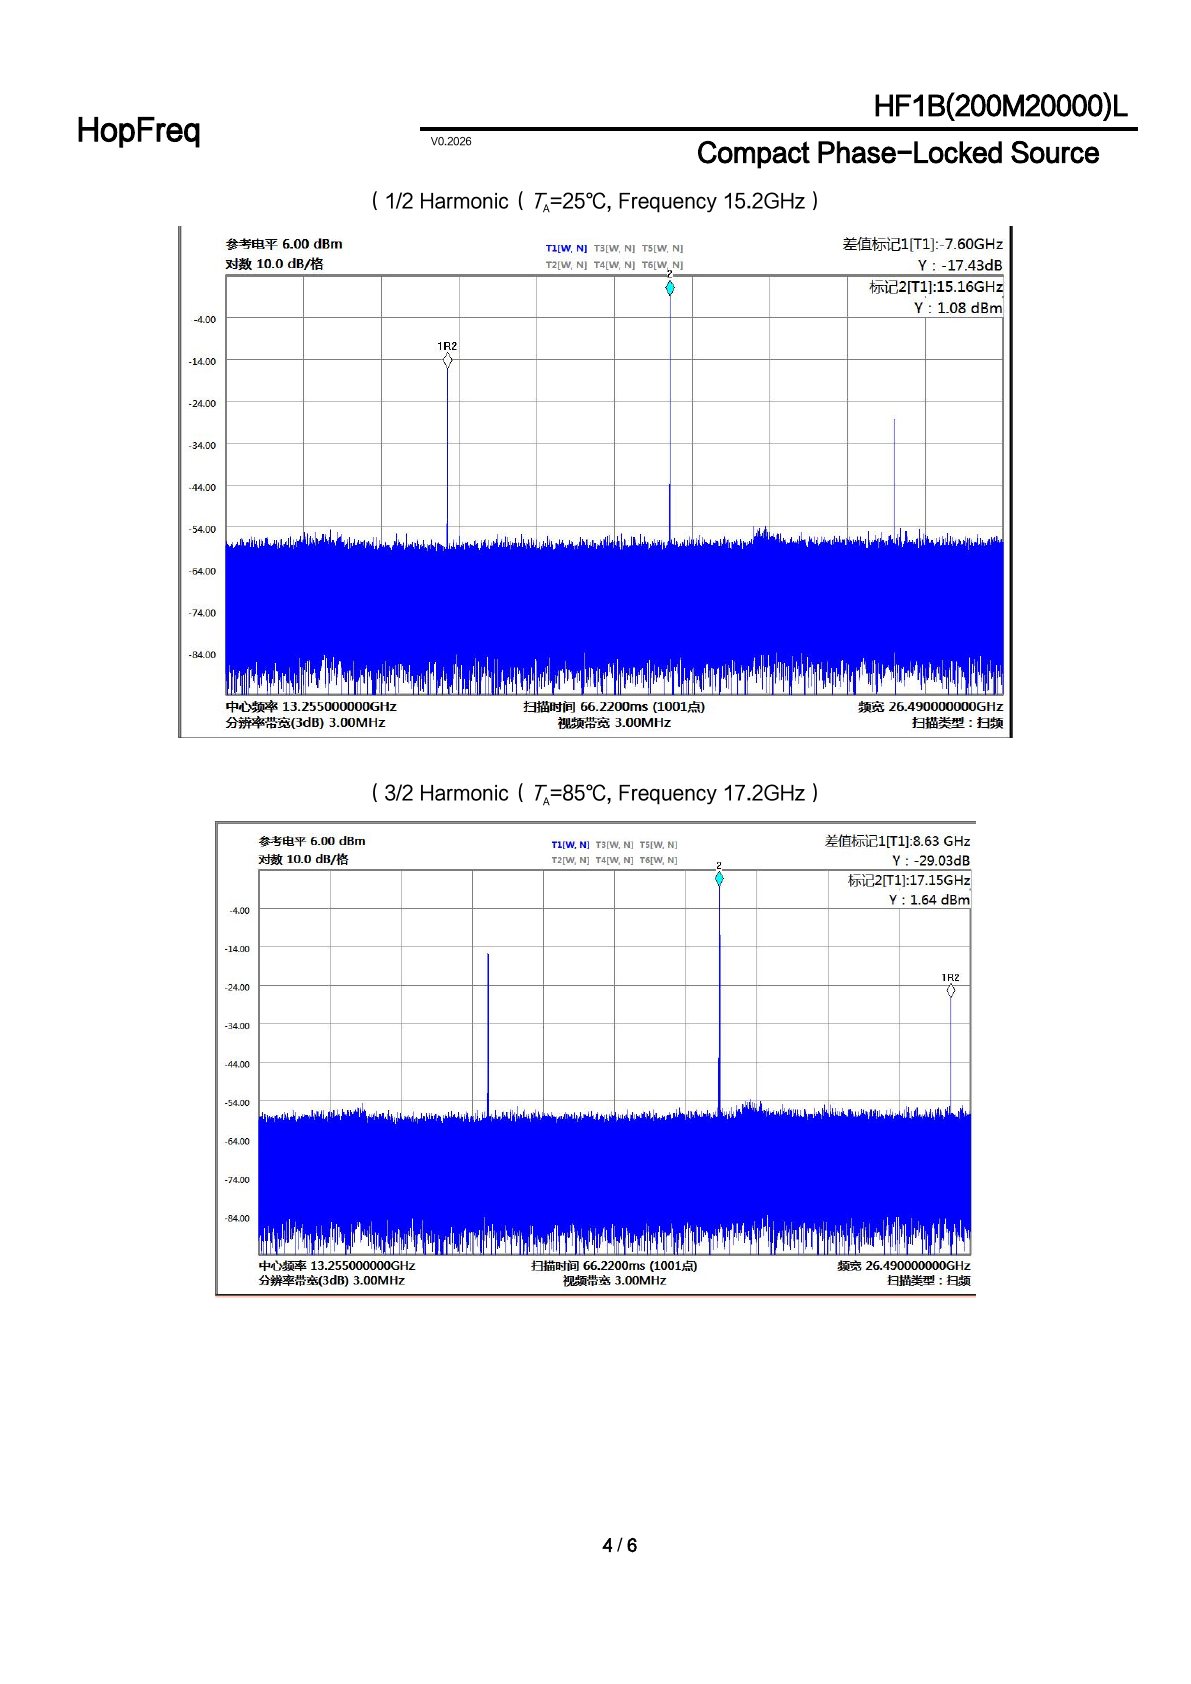Click 扫描类型 : 扫频 in the 15.2GHz chart

point(957,723)
